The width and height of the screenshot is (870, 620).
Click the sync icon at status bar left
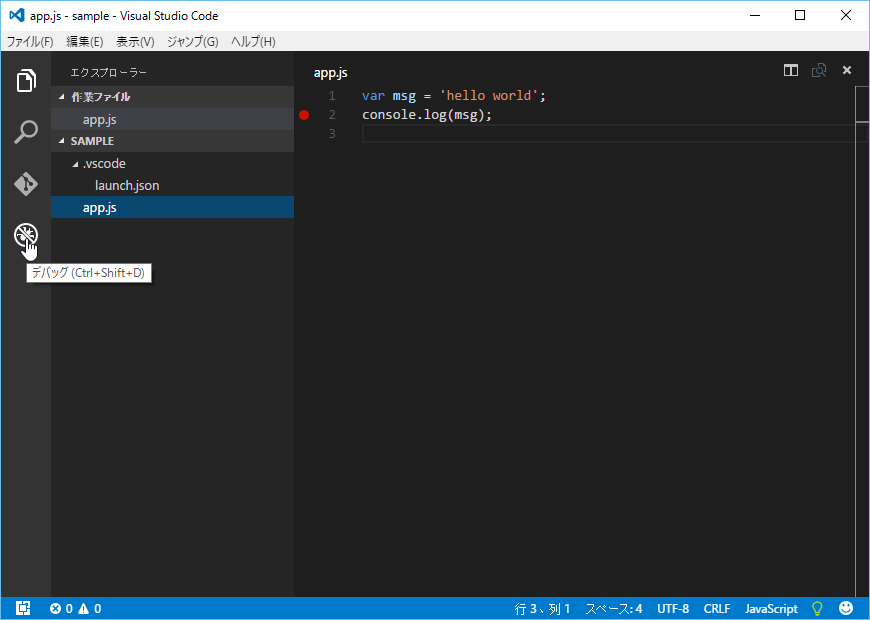(x=23, y=608)
